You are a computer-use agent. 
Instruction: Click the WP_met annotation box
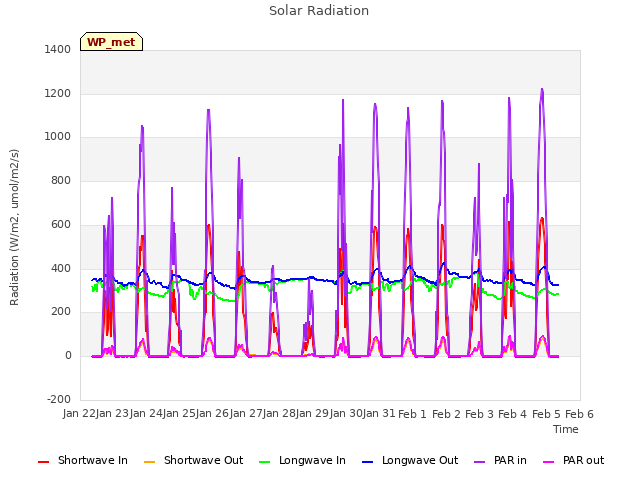pyautogui.click(x=111, y=42)
